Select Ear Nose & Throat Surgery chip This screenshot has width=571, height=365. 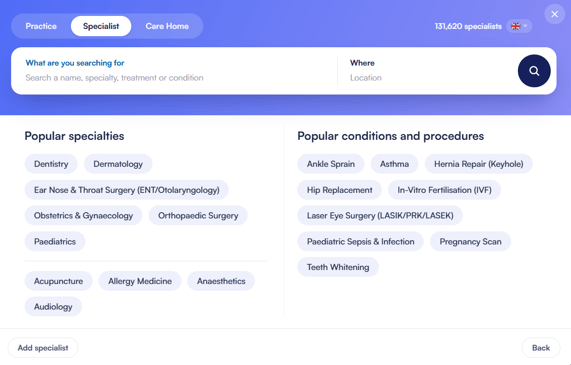tap(126, 190)
